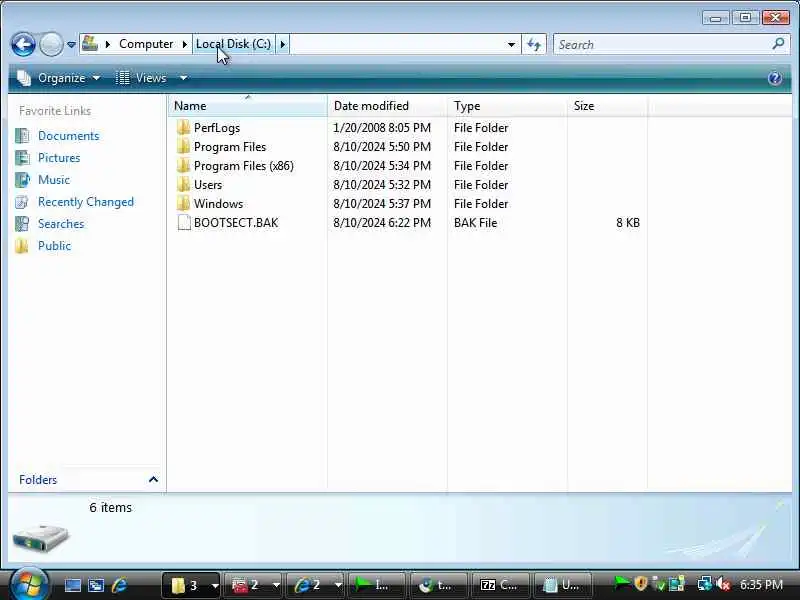800x600 pixels.
Task: Click the Views button
Action: tap(142, 78)
